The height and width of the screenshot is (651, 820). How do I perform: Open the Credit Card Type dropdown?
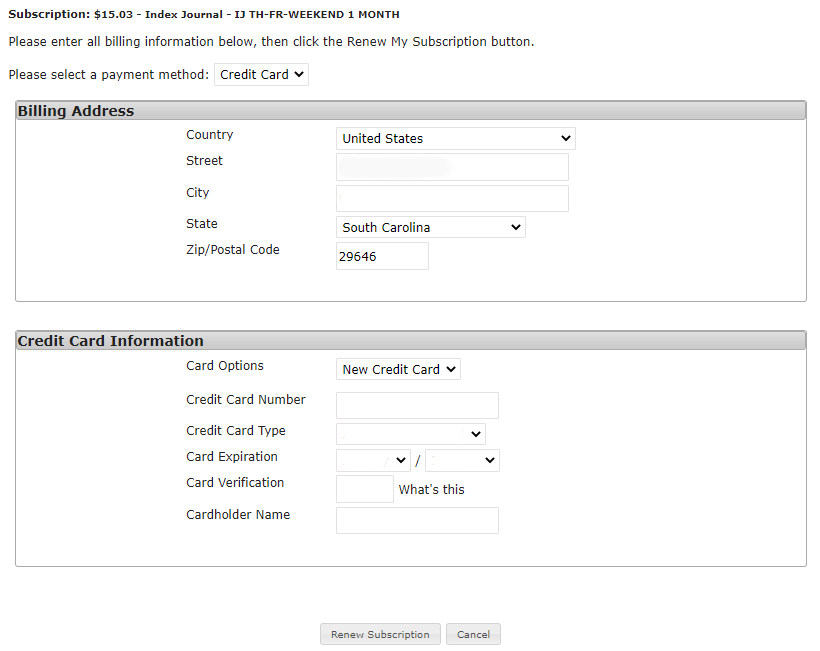[x=410, y=434]
